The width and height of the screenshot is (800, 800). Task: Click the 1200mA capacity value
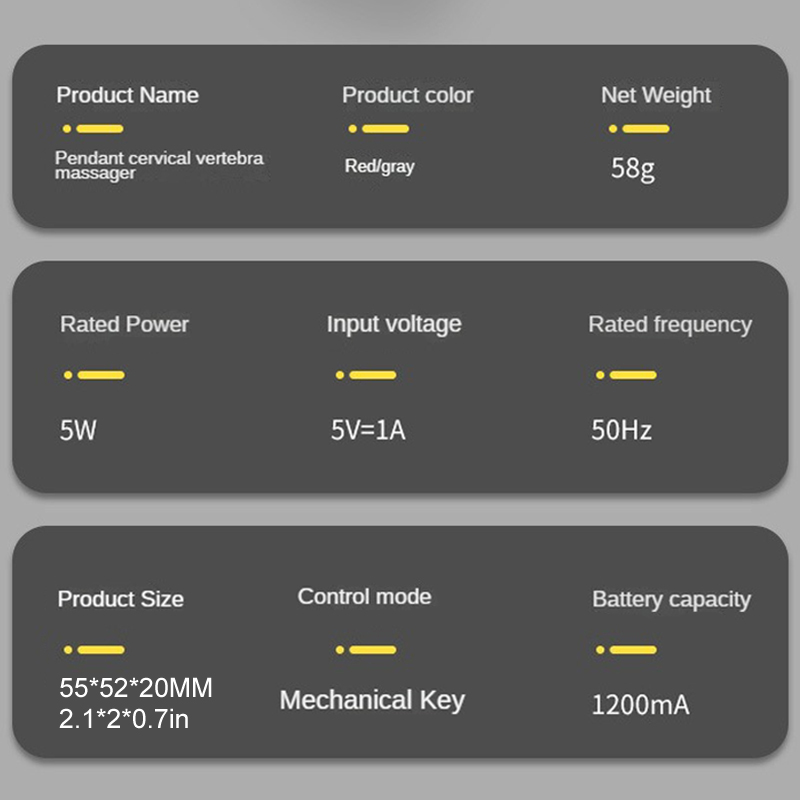pos(640,705)
